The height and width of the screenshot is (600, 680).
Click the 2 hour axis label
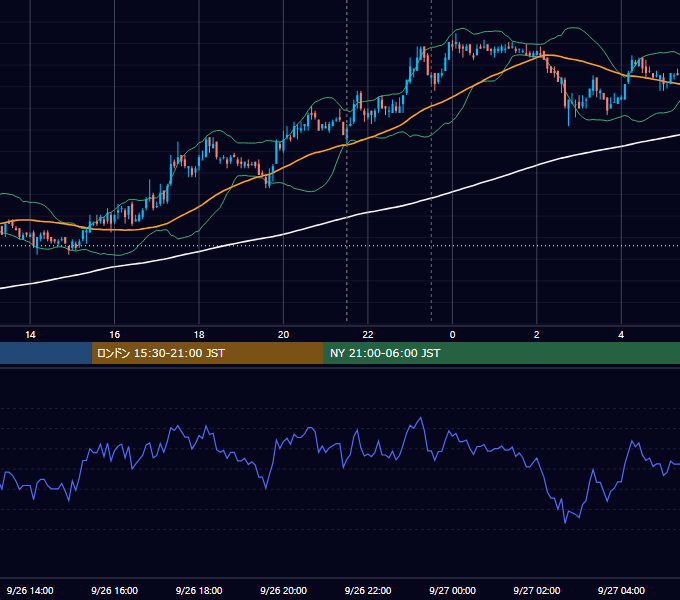tap(537, 335)
